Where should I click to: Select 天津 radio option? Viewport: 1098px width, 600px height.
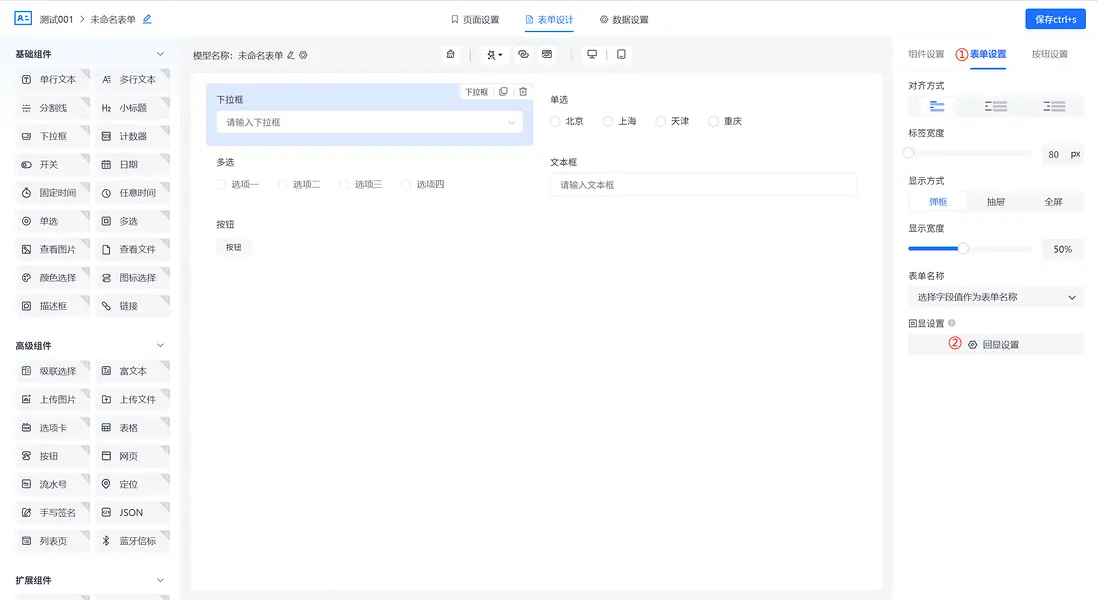[x=660, y=122]
